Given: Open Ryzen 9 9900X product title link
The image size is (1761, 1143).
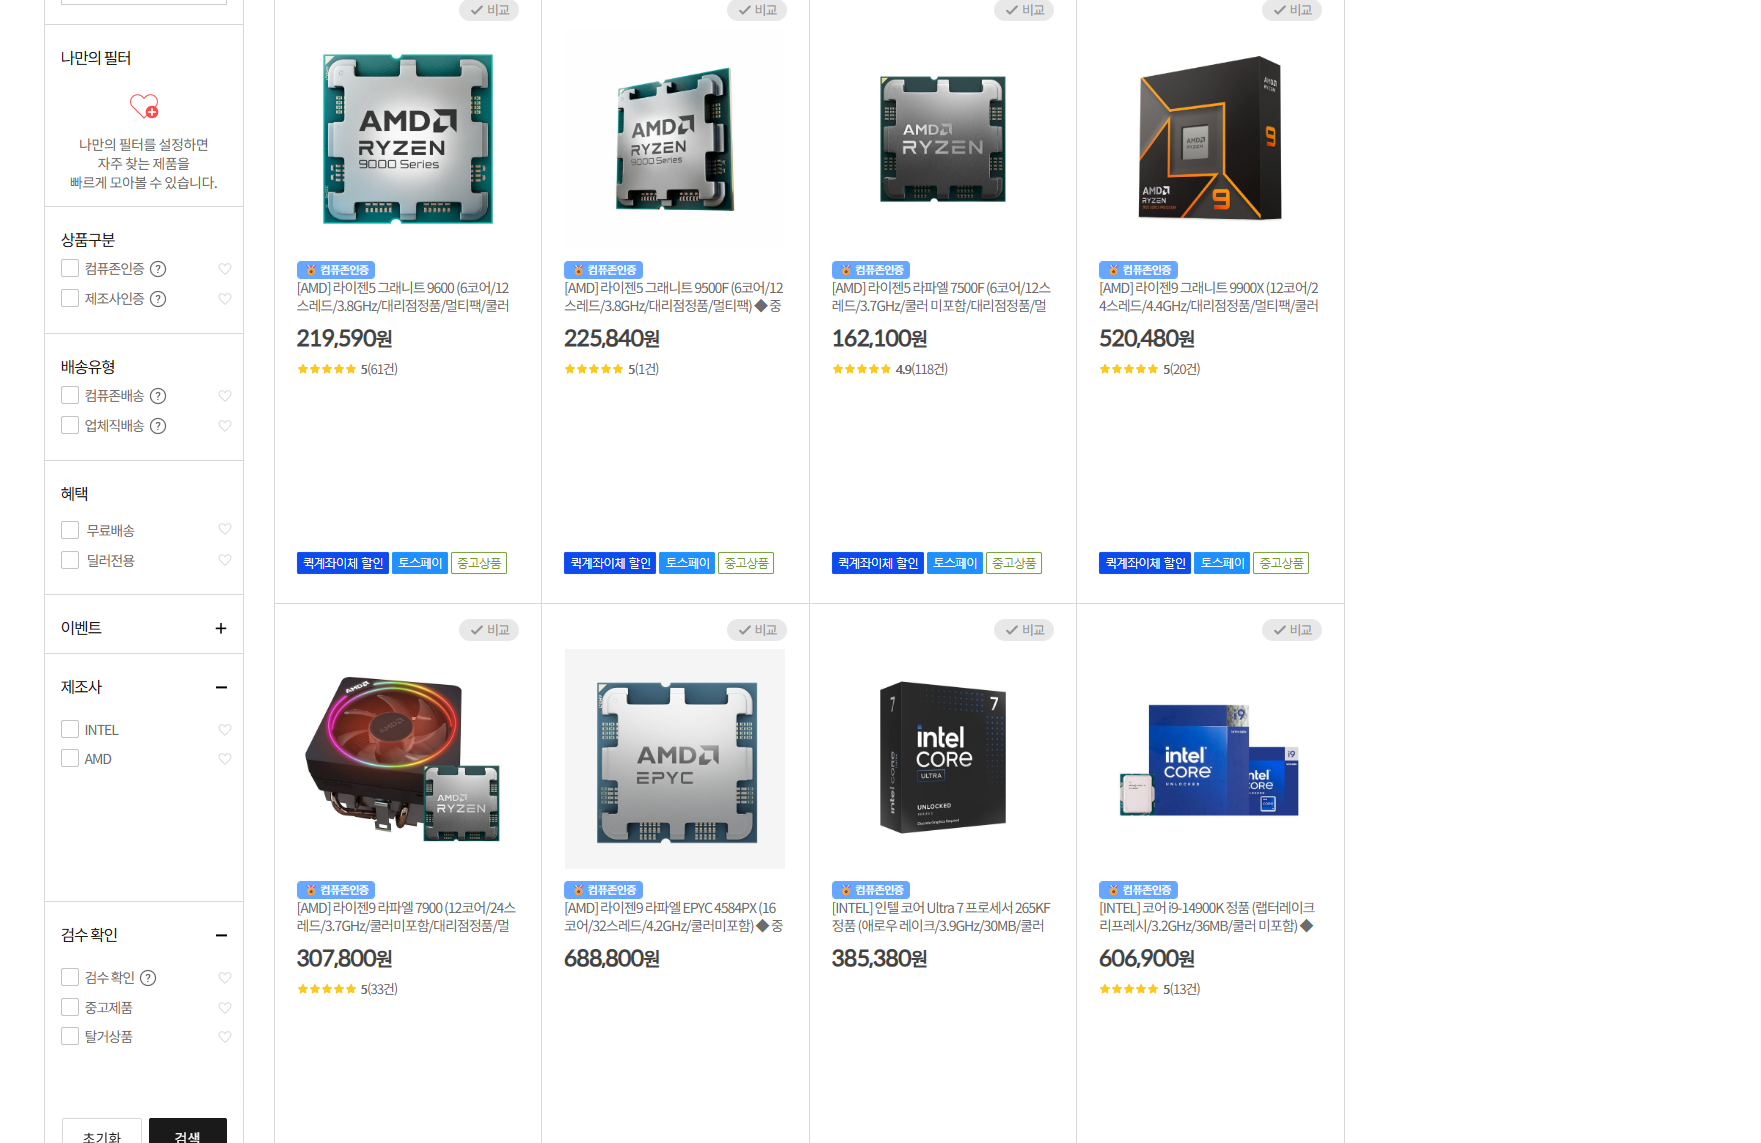Looking at the screenshot, I should click(x=1209, y=297).
